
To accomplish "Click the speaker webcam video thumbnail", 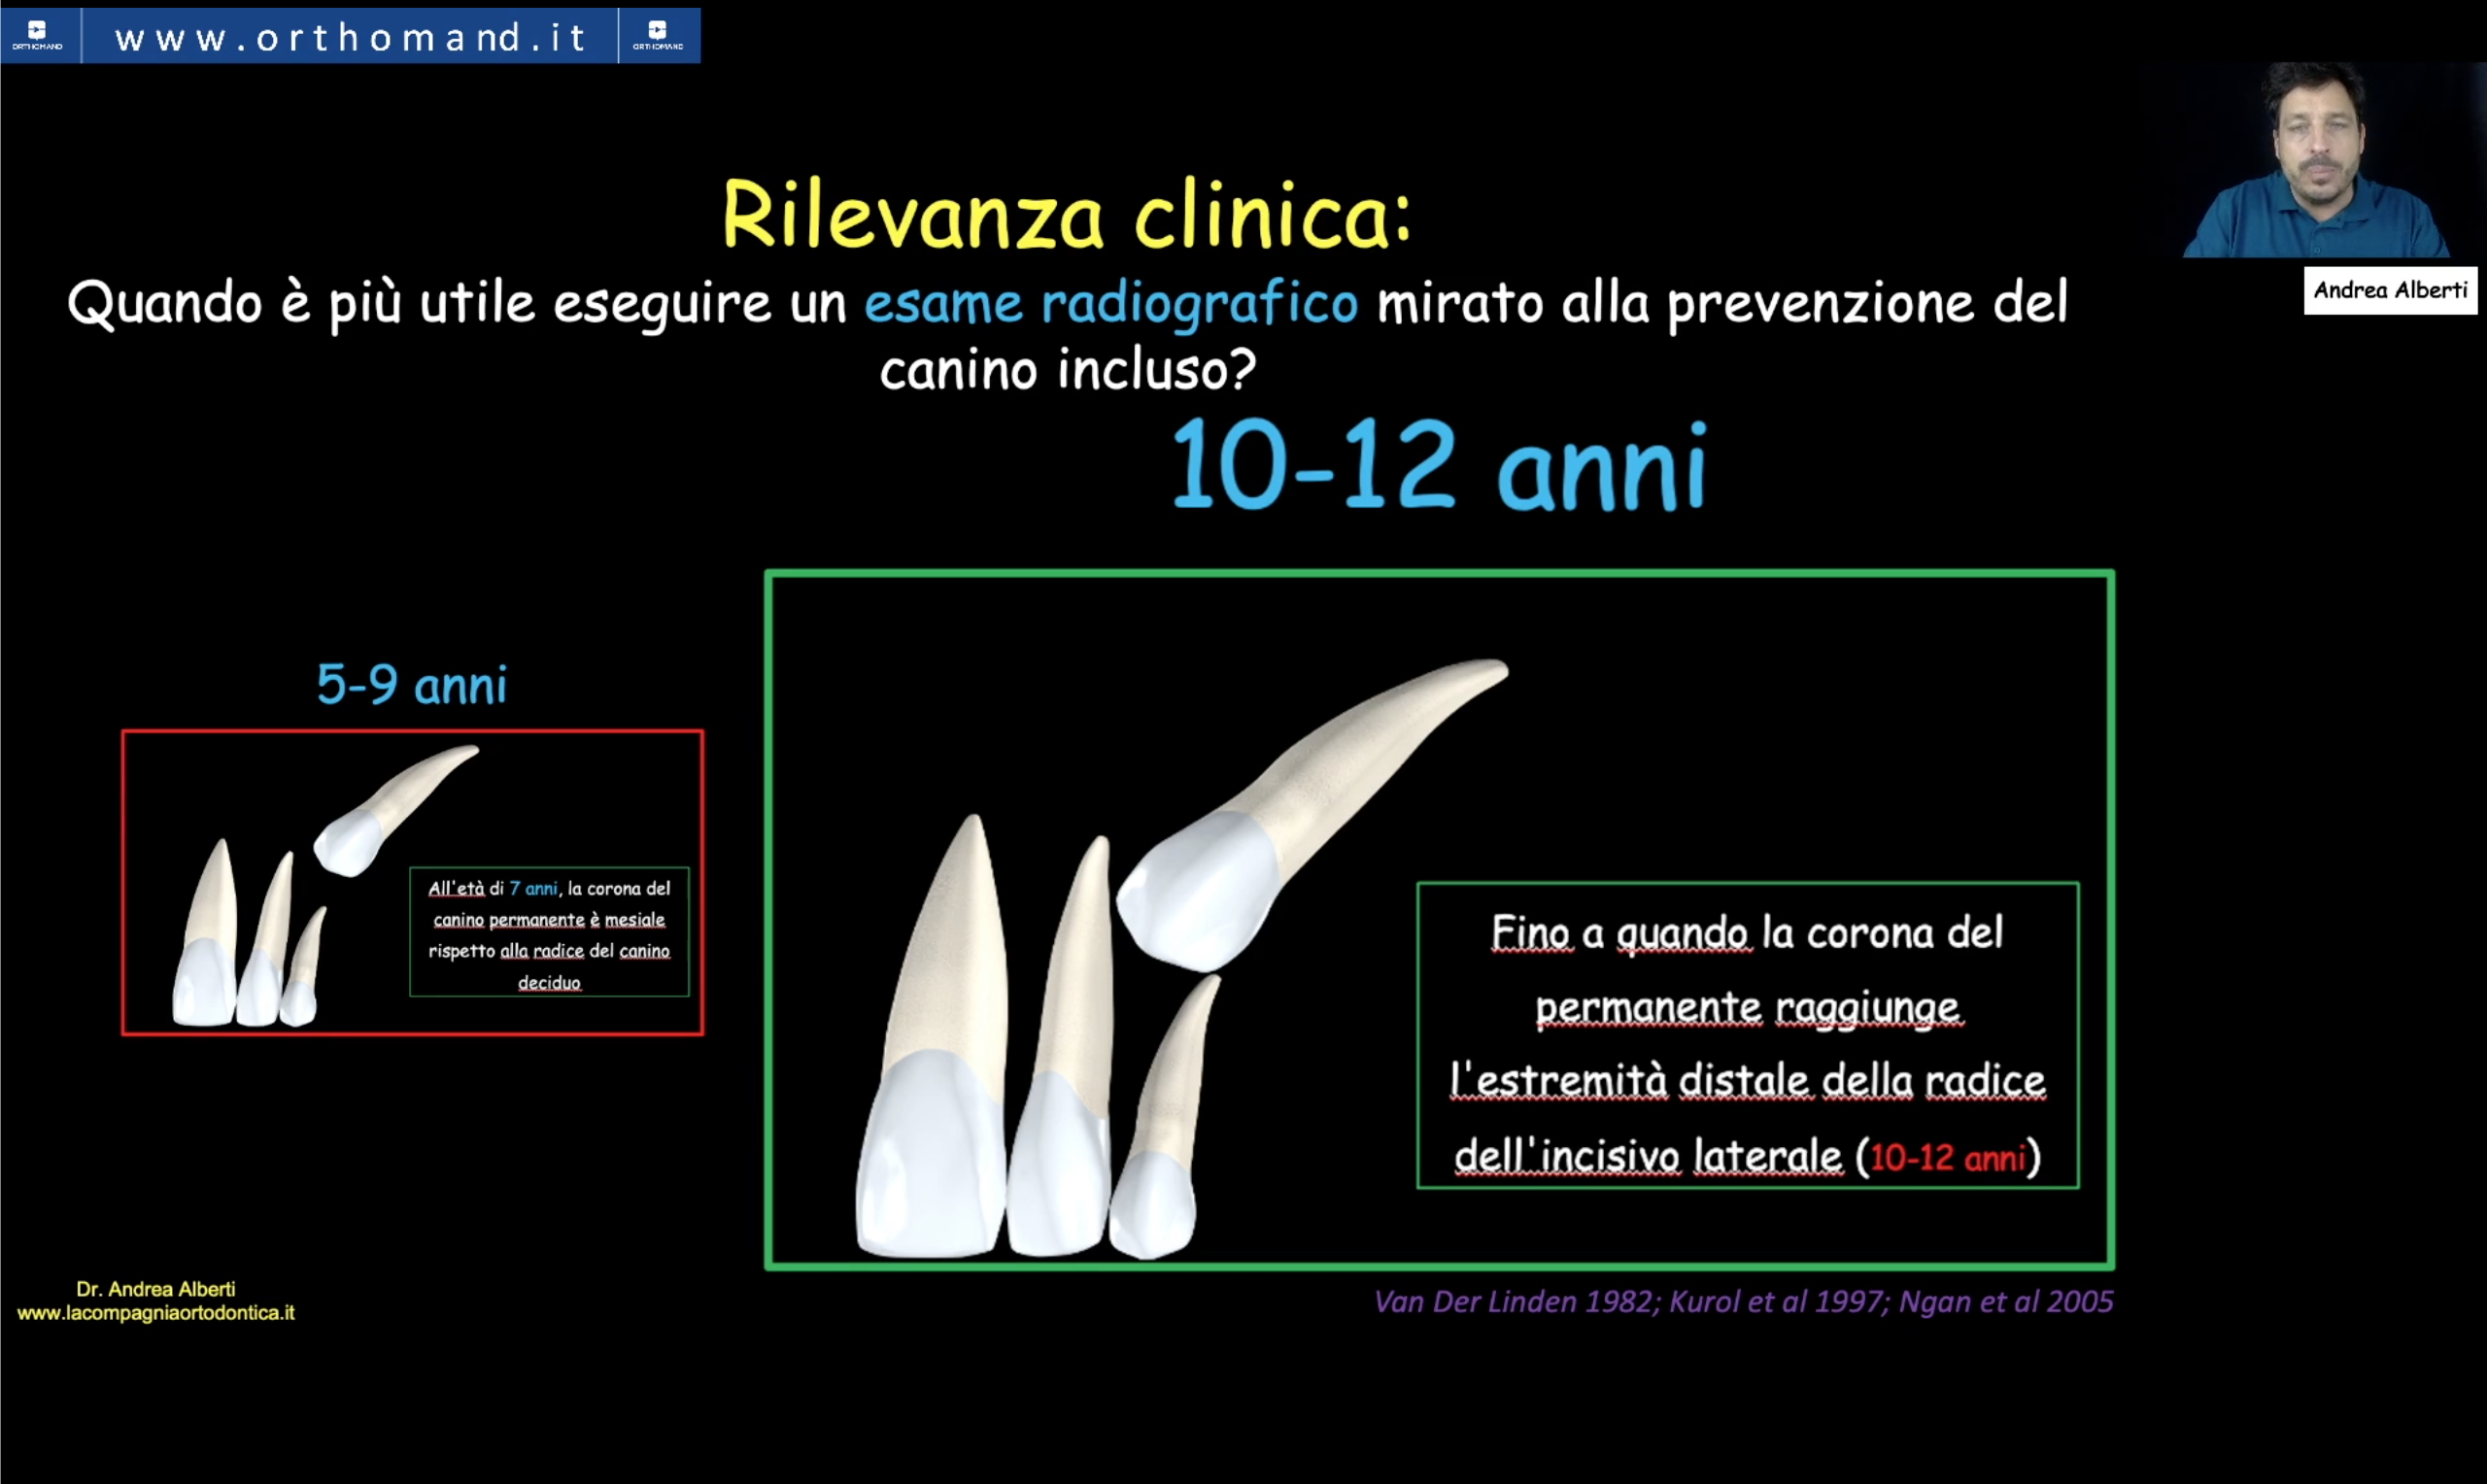I will pos(2318,160).
